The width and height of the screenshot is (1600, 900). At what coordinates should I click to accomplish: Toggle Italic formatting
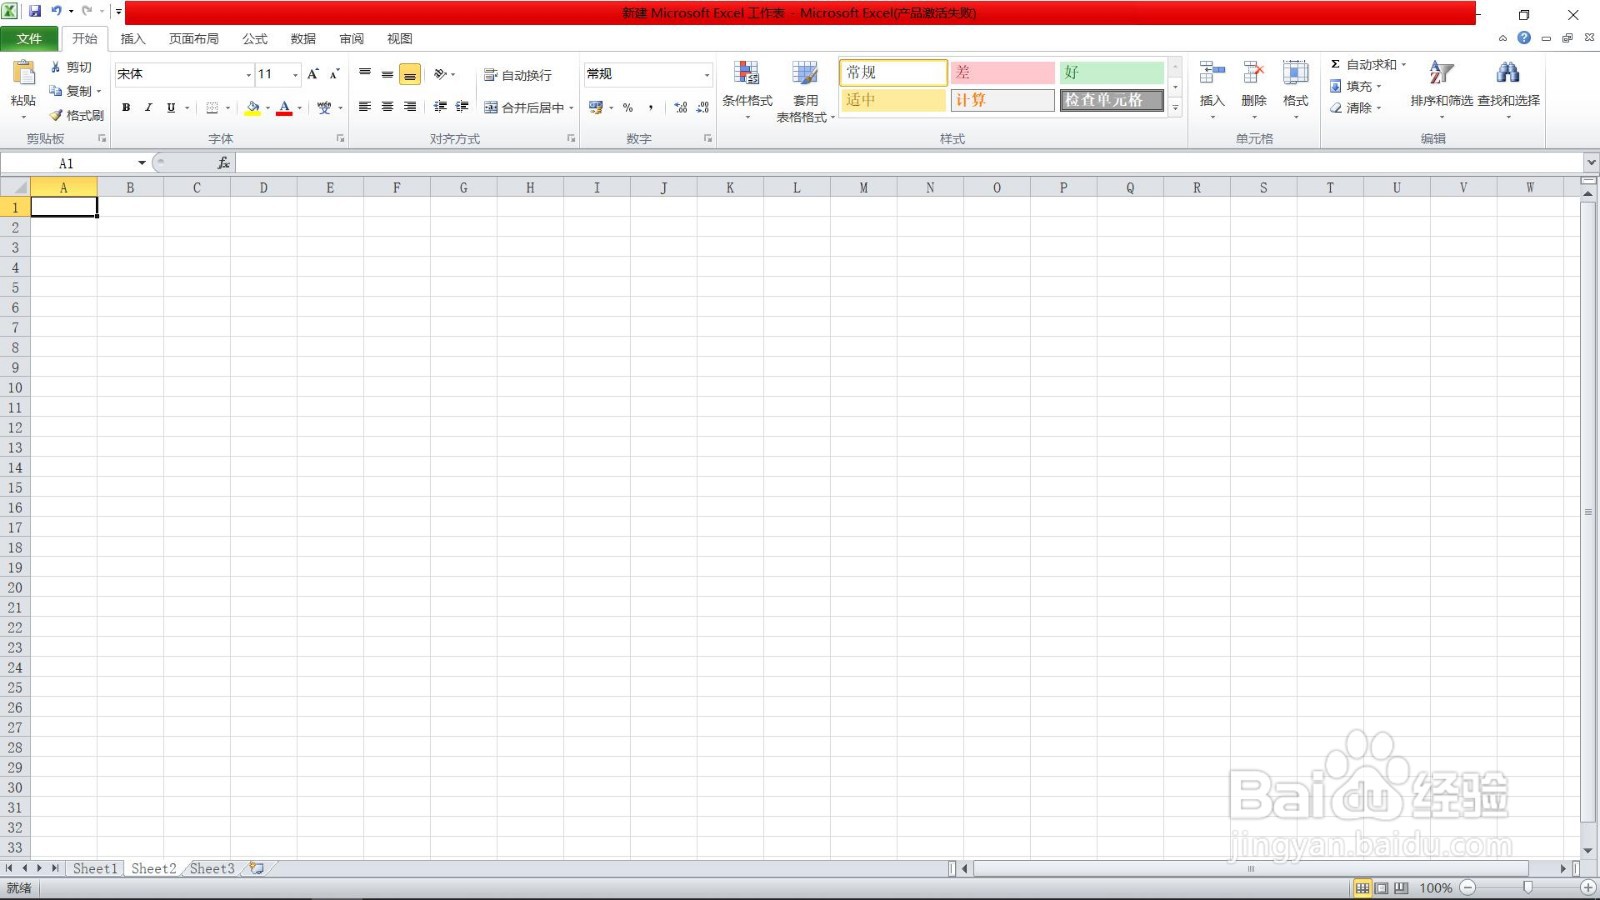(148, 107)
